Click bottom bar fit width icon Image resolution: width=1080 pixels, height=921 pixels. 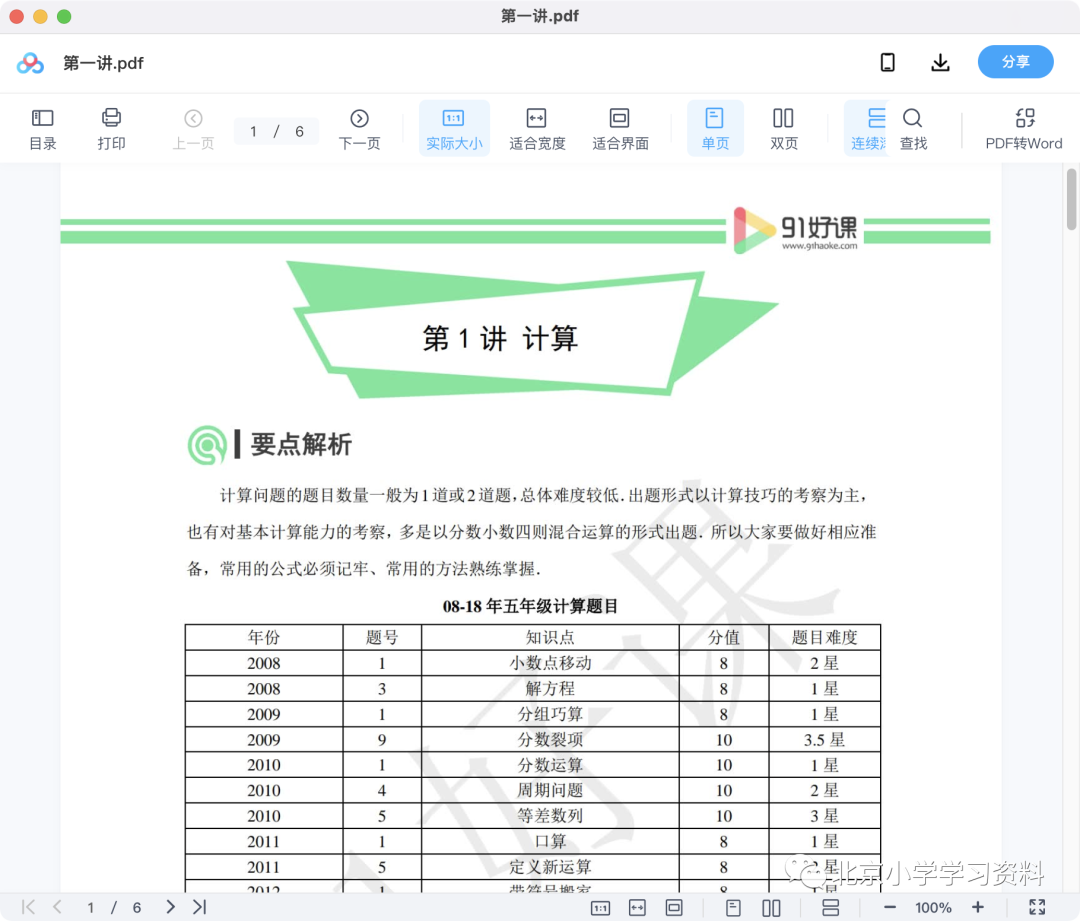pos(637,908)
